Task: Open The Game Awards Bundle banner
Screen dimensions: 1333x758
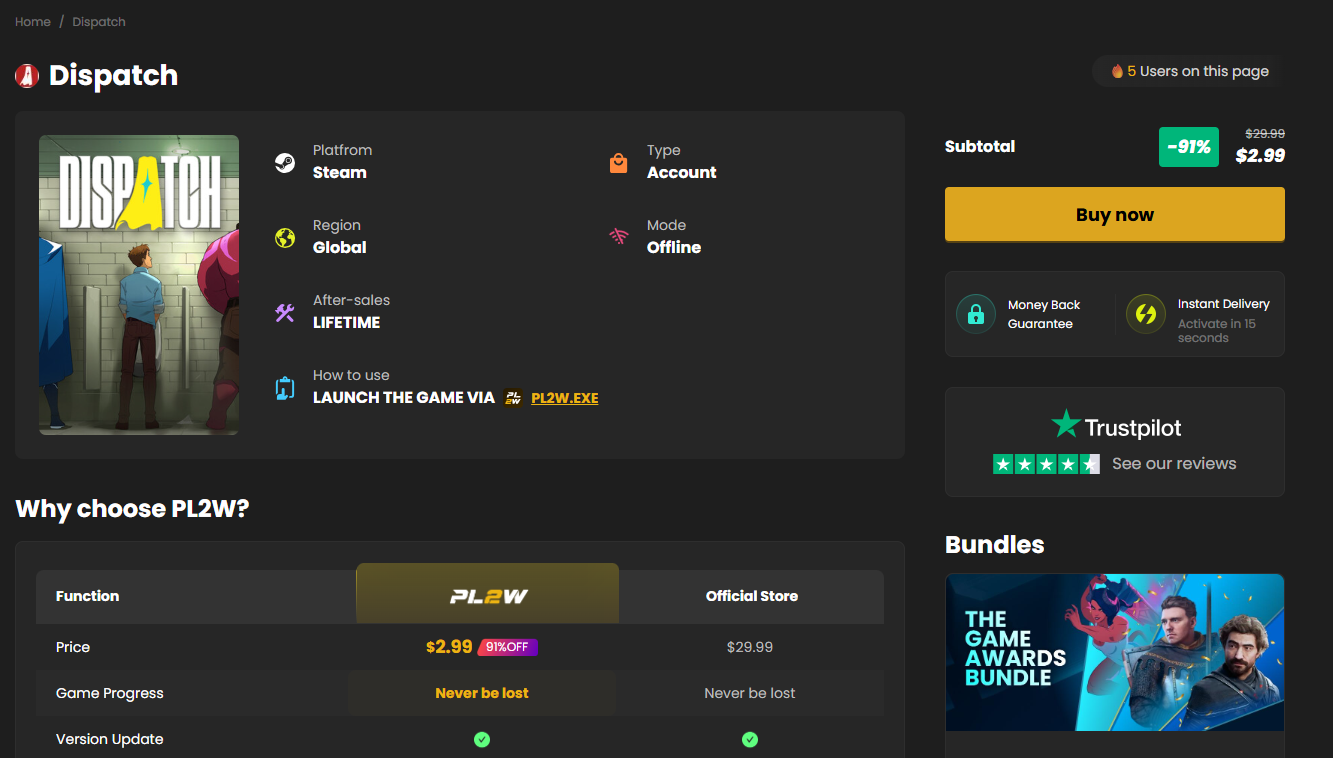Action: pyautogui.click(x=1115, y=652)
